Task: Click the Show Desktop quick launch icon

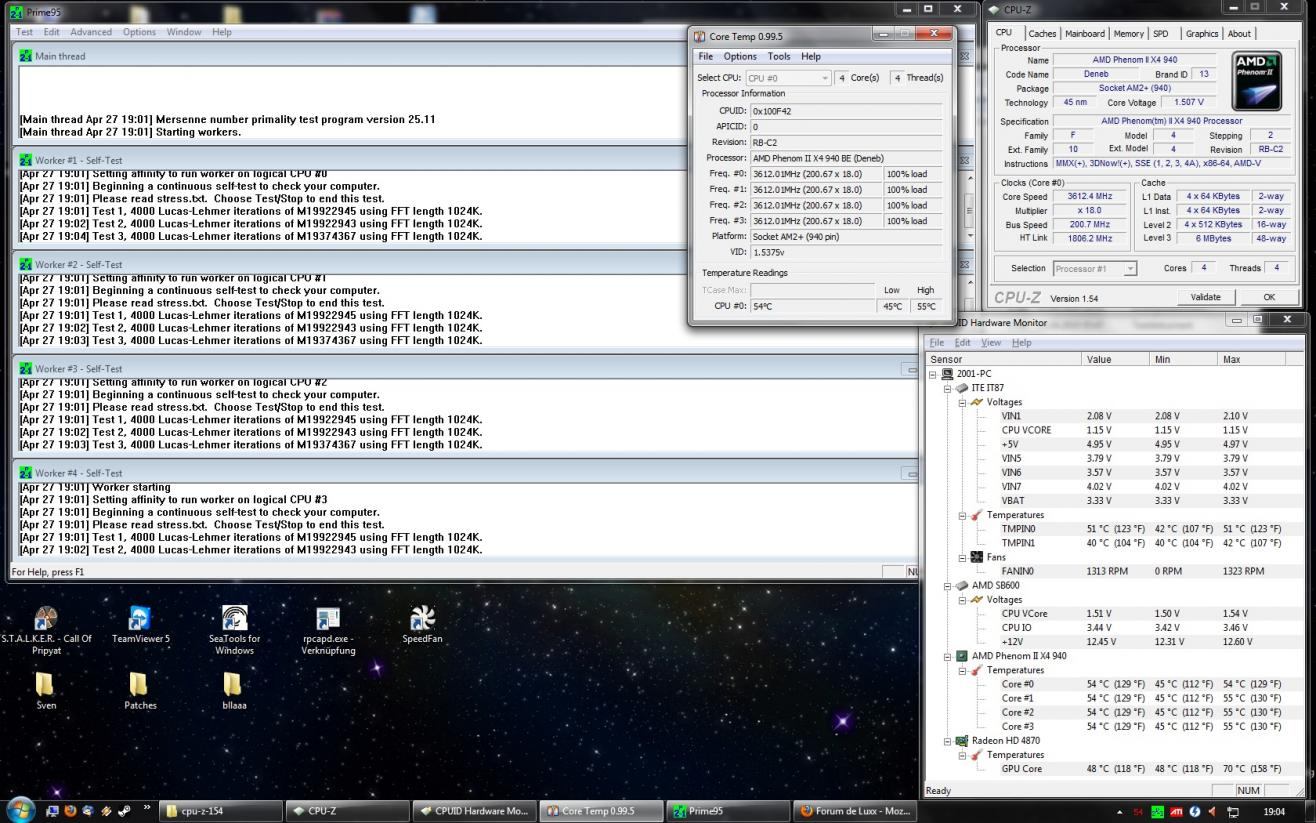Action: pyautogui.click(x=53, y=811)
